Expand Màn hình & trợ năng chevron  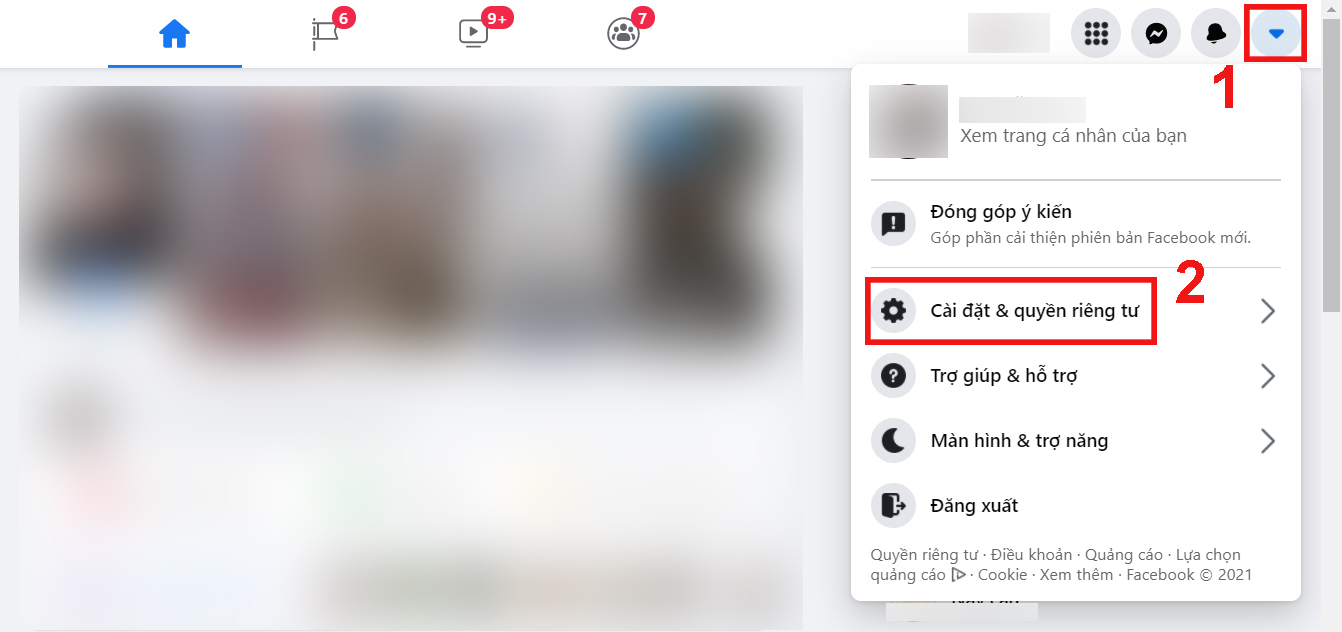(x=1268, y=441)
